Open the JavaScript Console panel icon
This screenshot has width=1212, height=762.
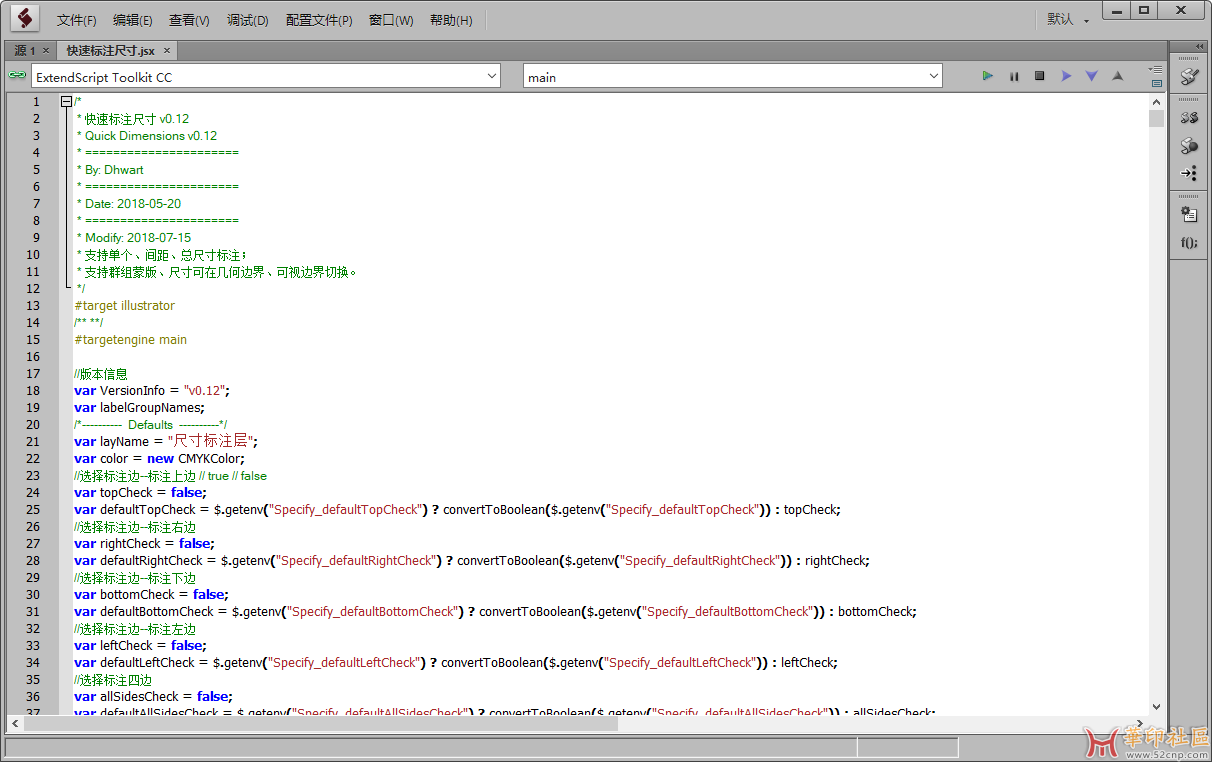tap(1189, 76)
